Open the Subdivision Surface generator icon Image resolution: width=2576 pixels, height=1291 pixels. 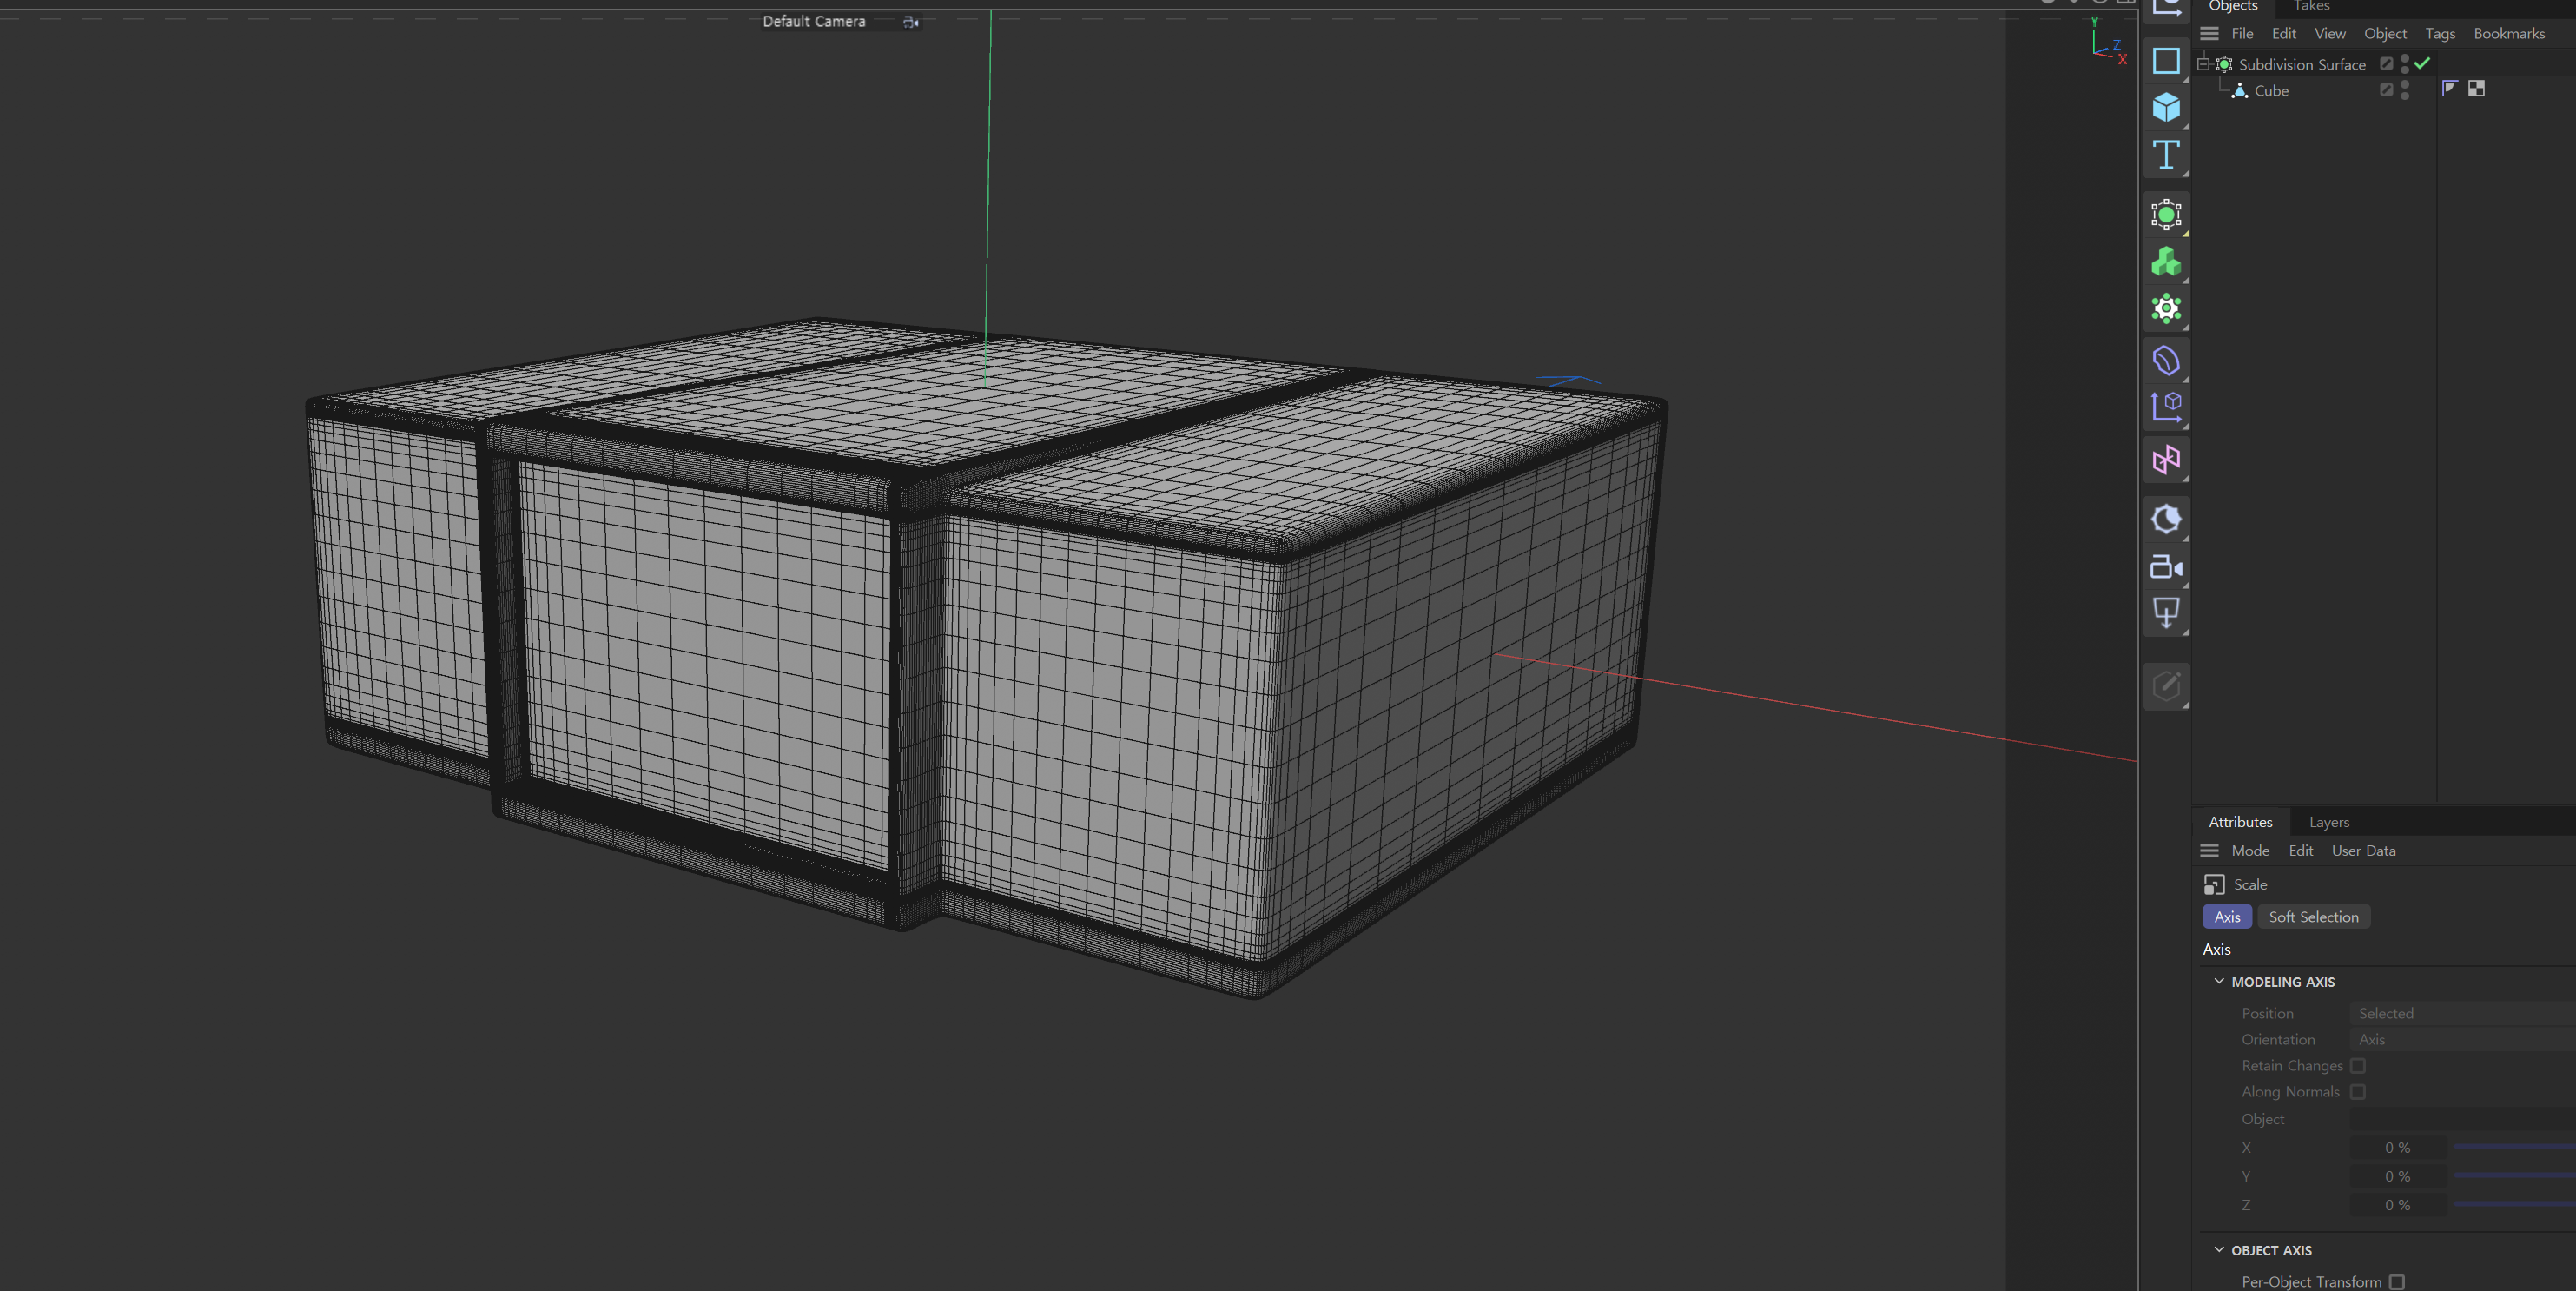(2166, 214)
